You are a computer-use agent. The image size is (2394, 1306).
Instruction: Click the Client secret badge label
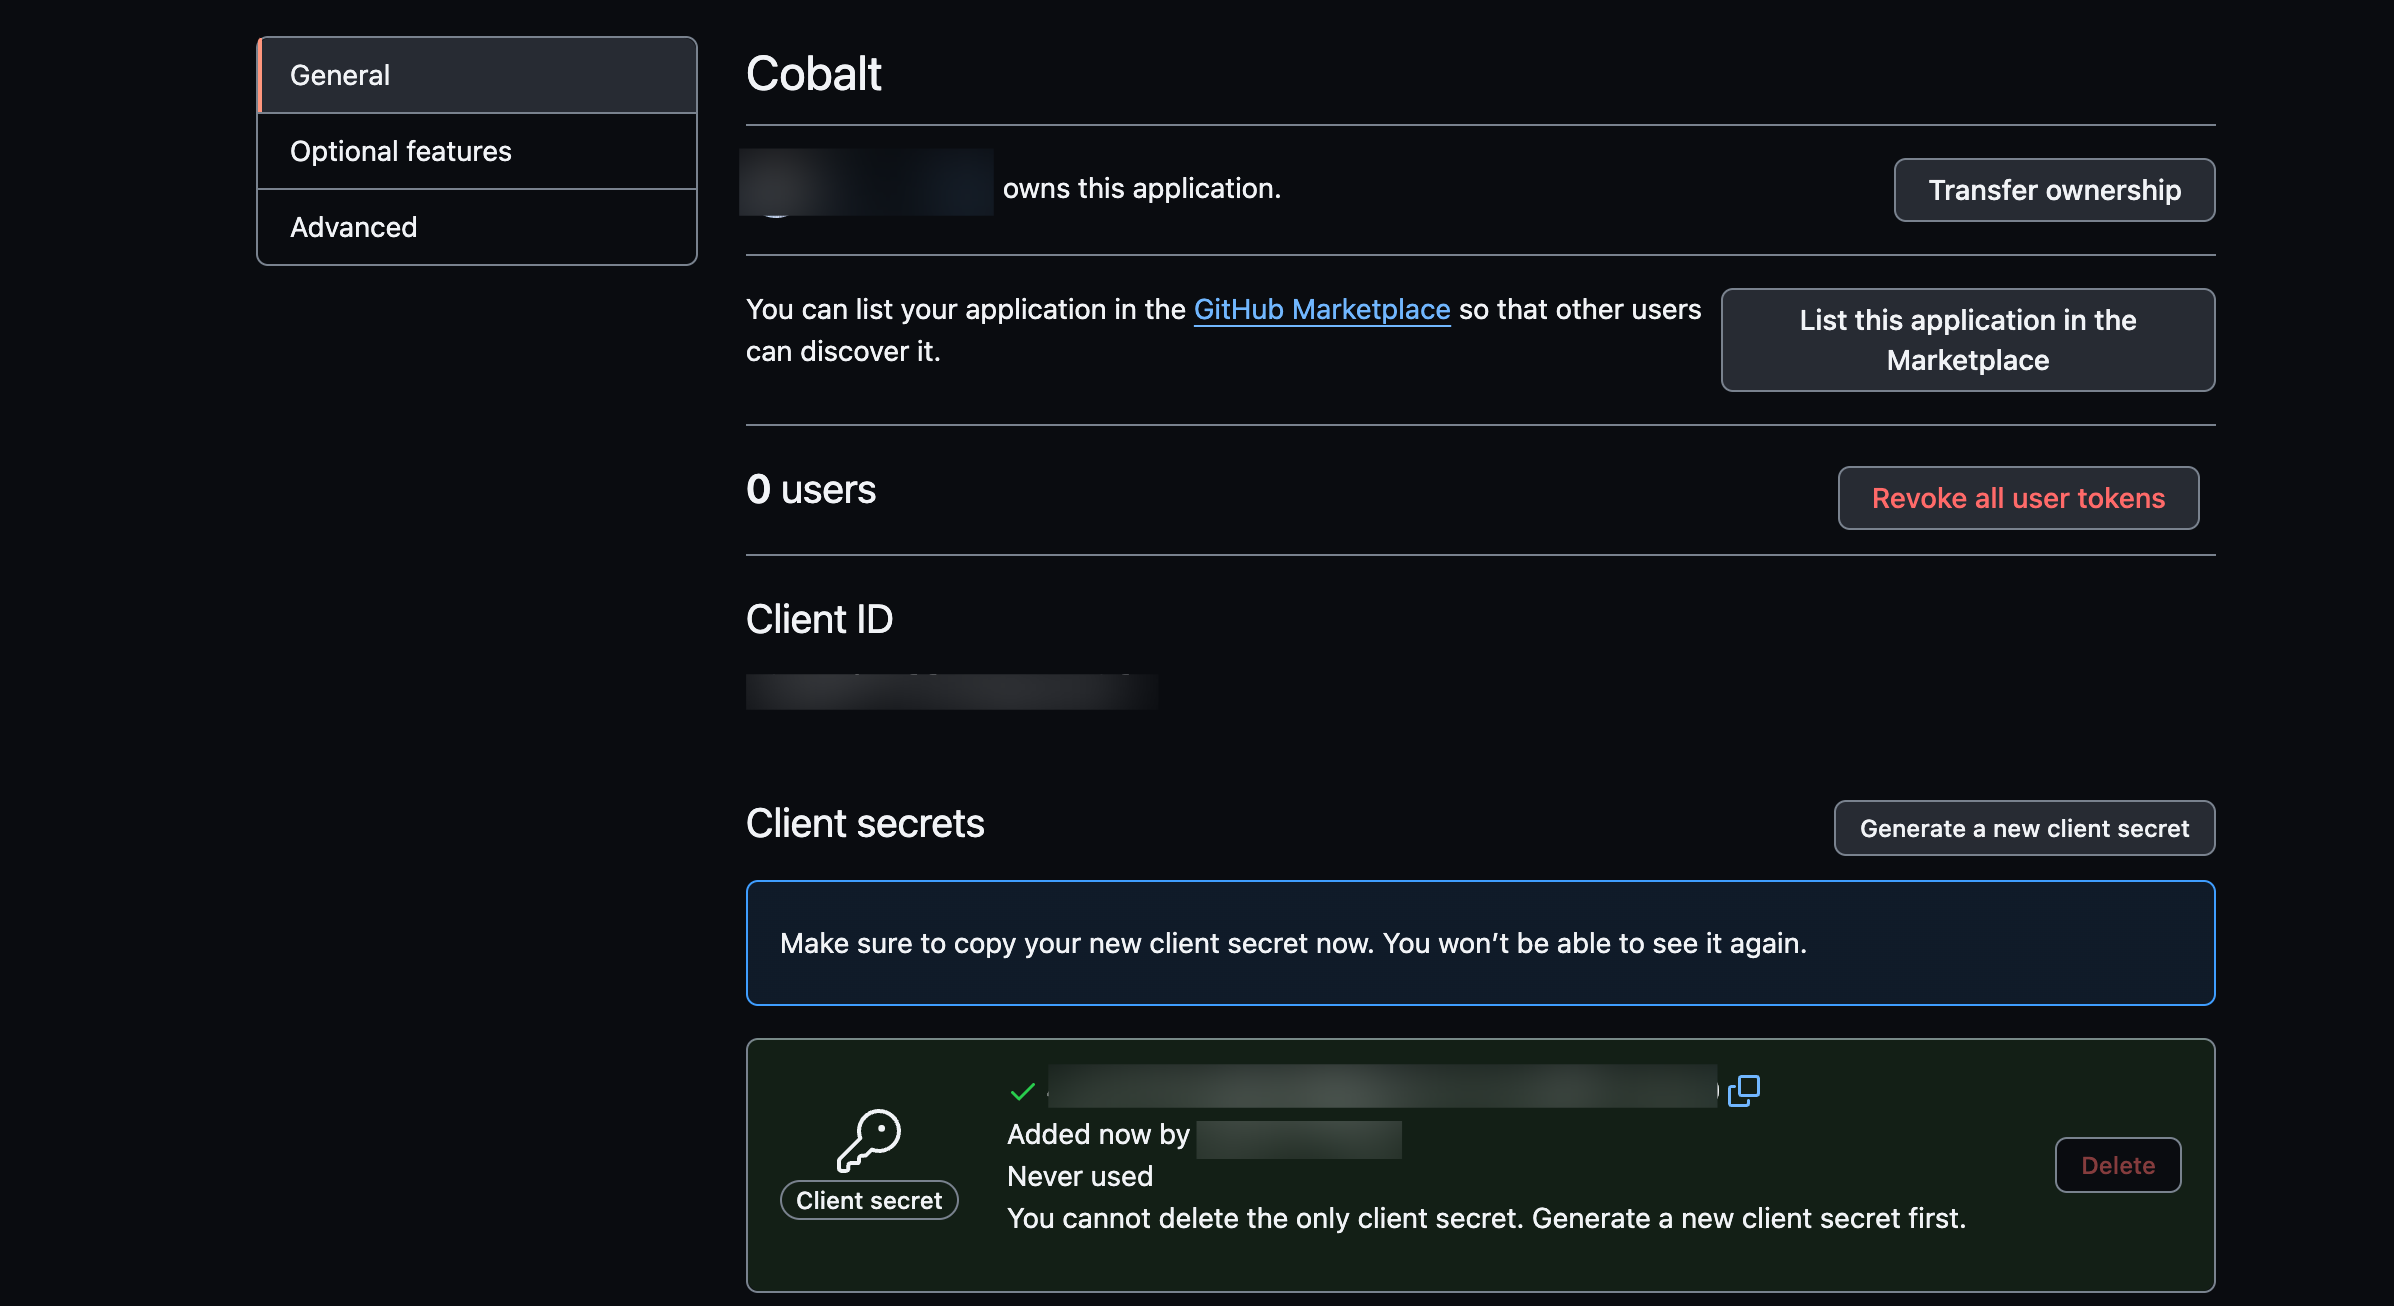[868, 1200]
